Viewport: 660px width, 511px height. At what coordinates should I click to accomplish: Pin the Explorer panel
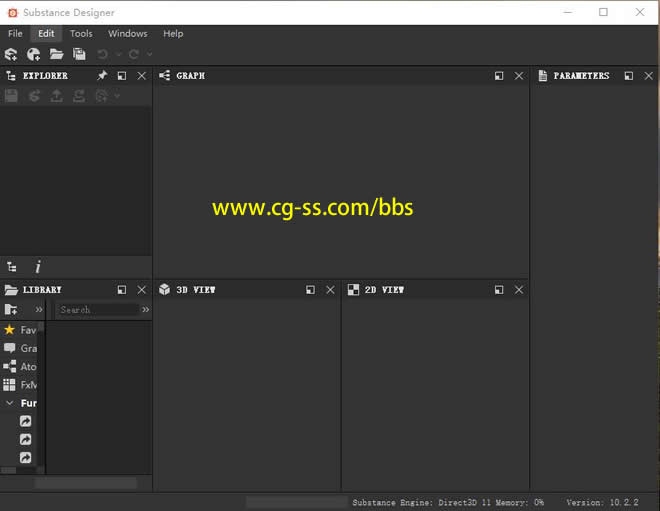102,76
